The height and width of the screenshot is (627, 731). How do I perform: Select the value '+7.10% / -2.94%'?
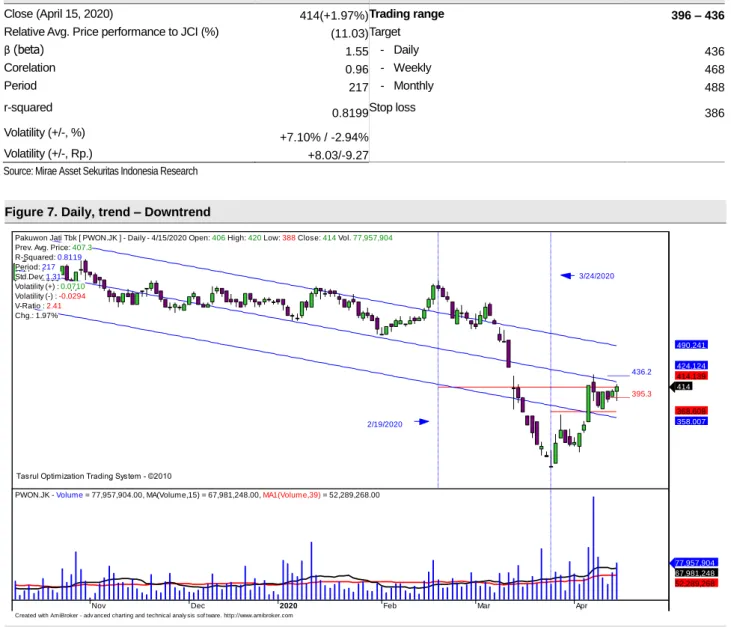(324, 138)
